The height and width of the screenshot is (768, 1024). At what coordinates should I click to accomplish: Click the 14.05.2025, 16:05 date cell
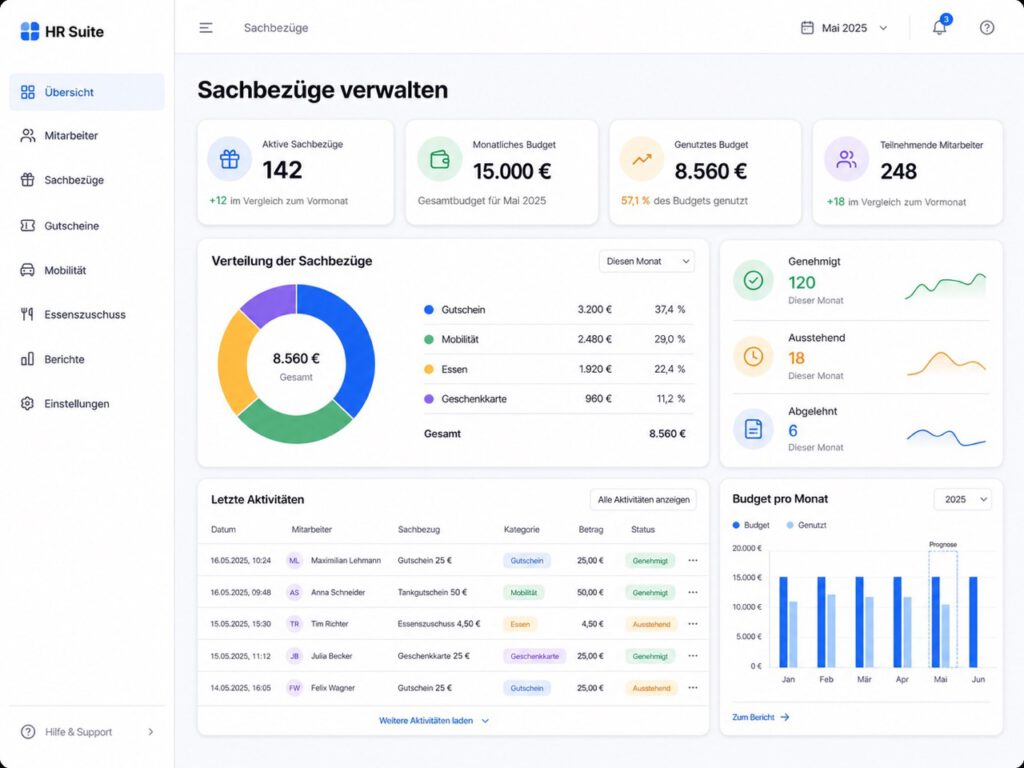tap(240, 688)
